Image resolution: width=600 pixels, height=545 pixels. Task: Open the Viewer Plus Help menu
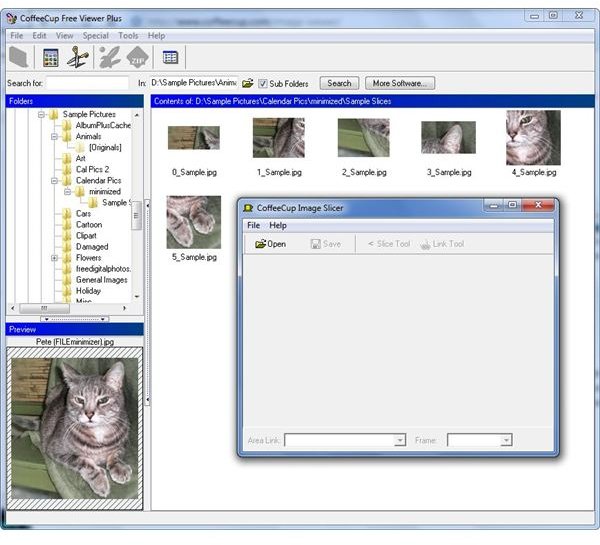pos(156,36)
